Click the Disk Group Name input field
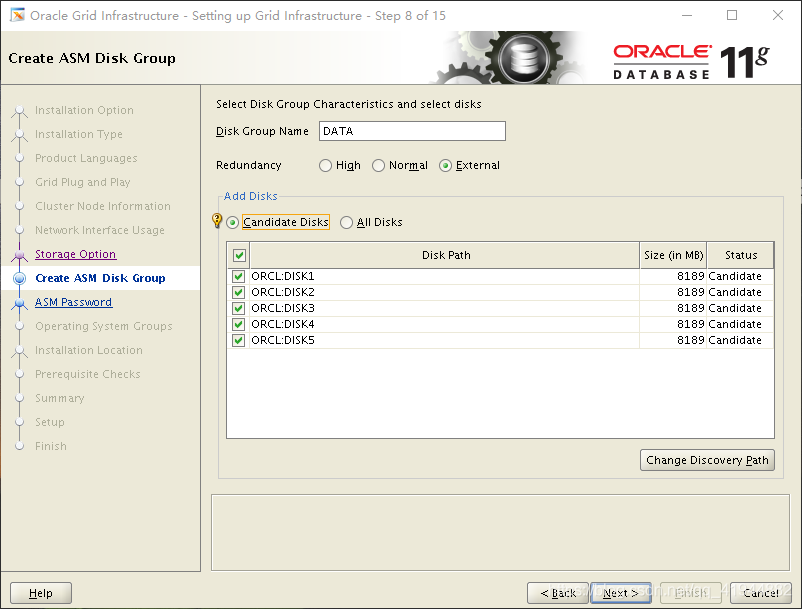 tap(412, 131)
